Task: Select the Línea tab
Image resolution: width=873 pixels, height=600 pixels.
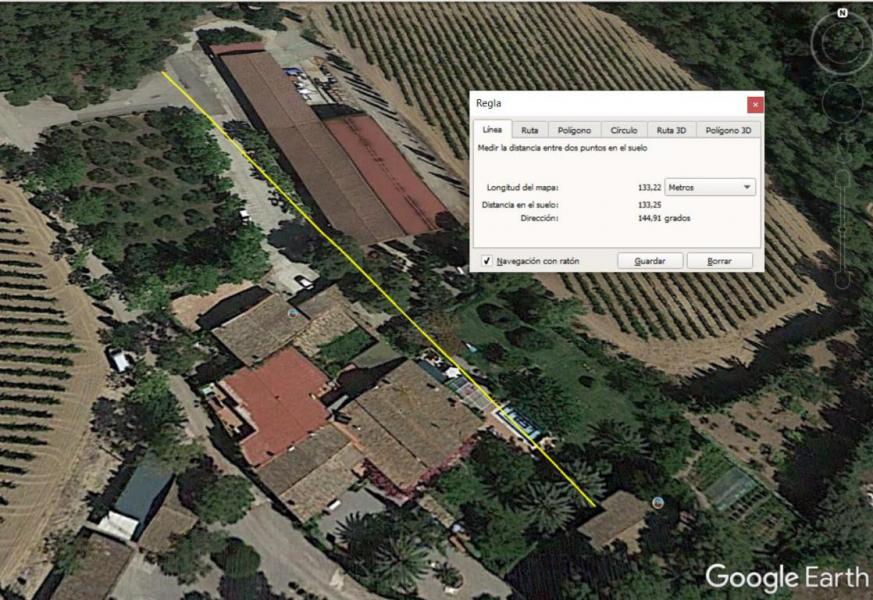Action: [x=492, y=129]
